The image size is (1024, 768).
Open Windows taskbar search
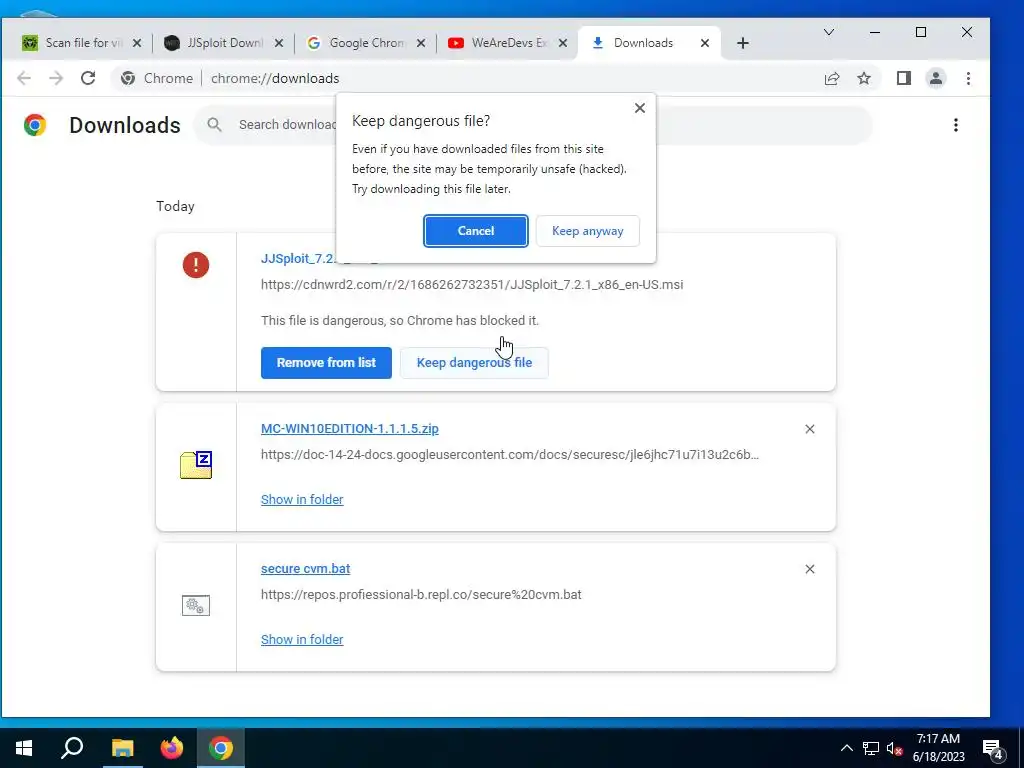click(72, 748)
